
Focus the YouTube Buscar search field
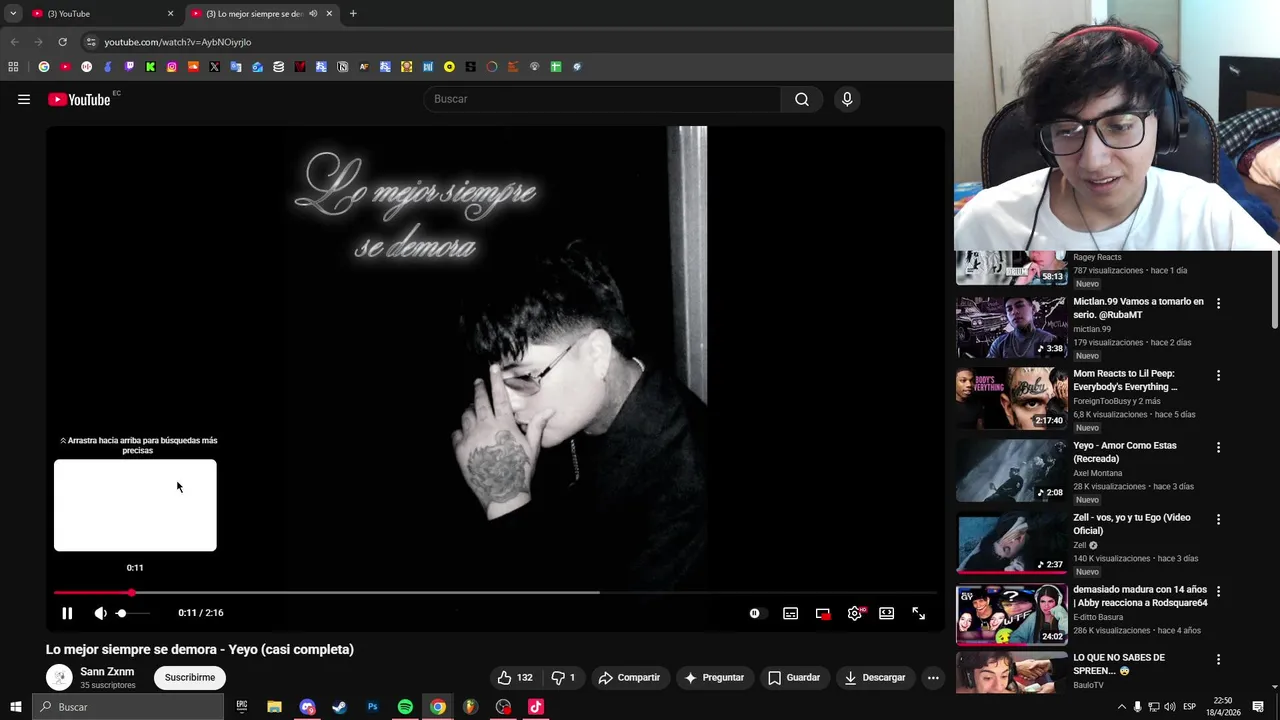(x=603, y=99)
